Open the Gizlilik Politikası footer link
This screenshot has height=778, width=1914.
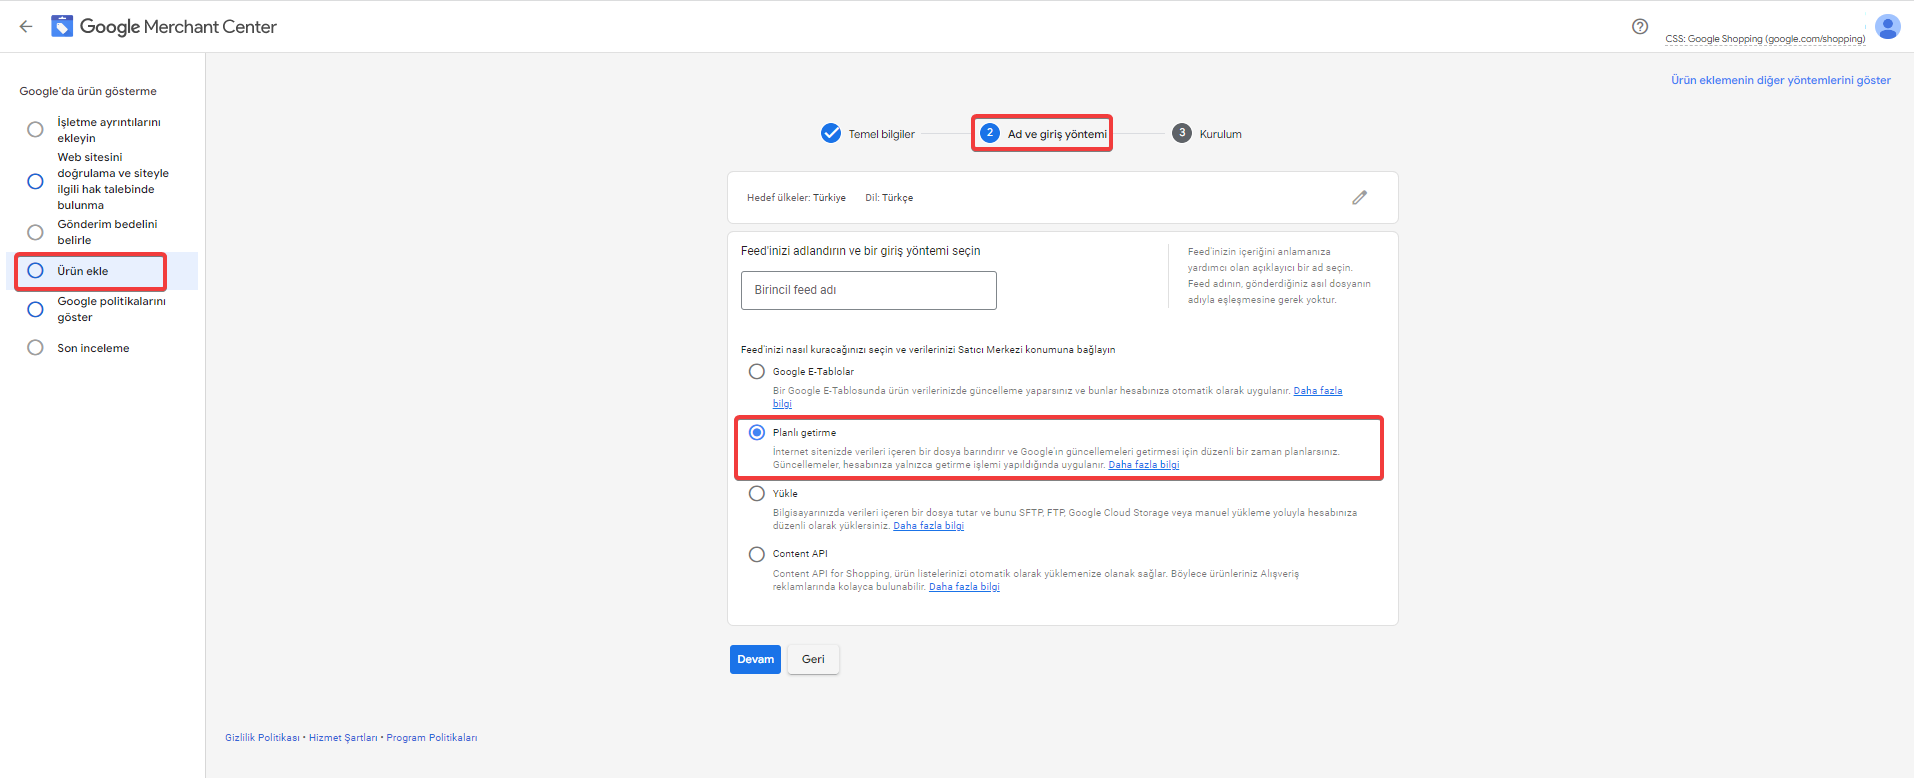pyautogui.click(x=262, y=738)
